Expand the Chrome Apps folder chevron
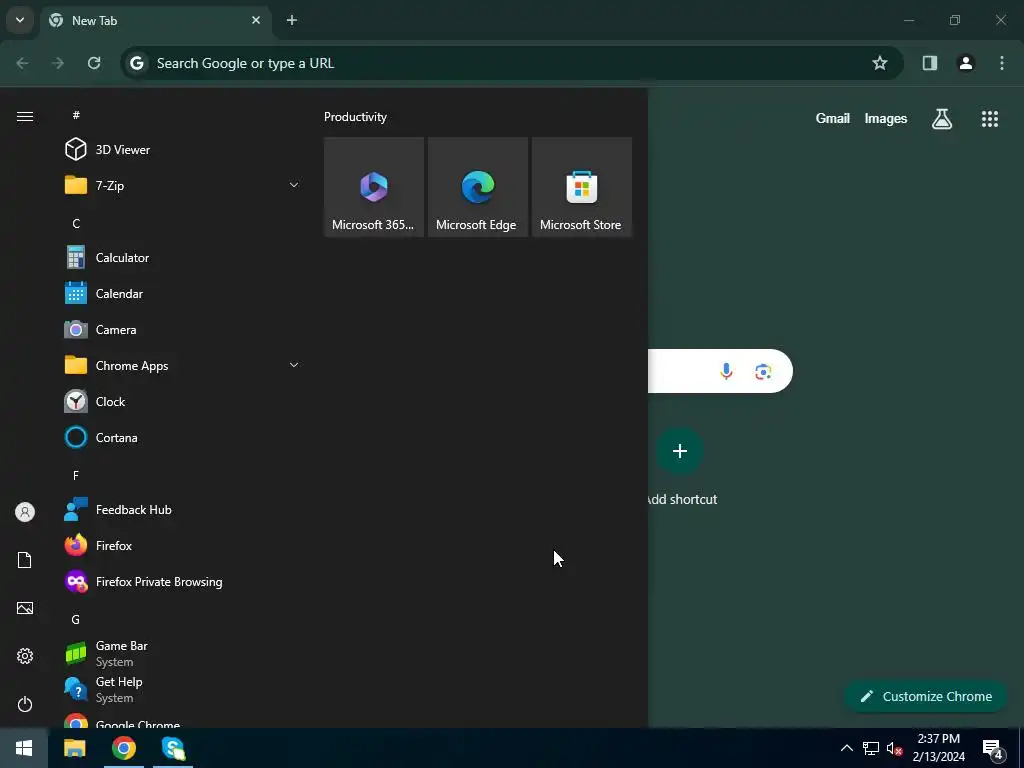This screenshot has width=1024, height=768. 294,365
